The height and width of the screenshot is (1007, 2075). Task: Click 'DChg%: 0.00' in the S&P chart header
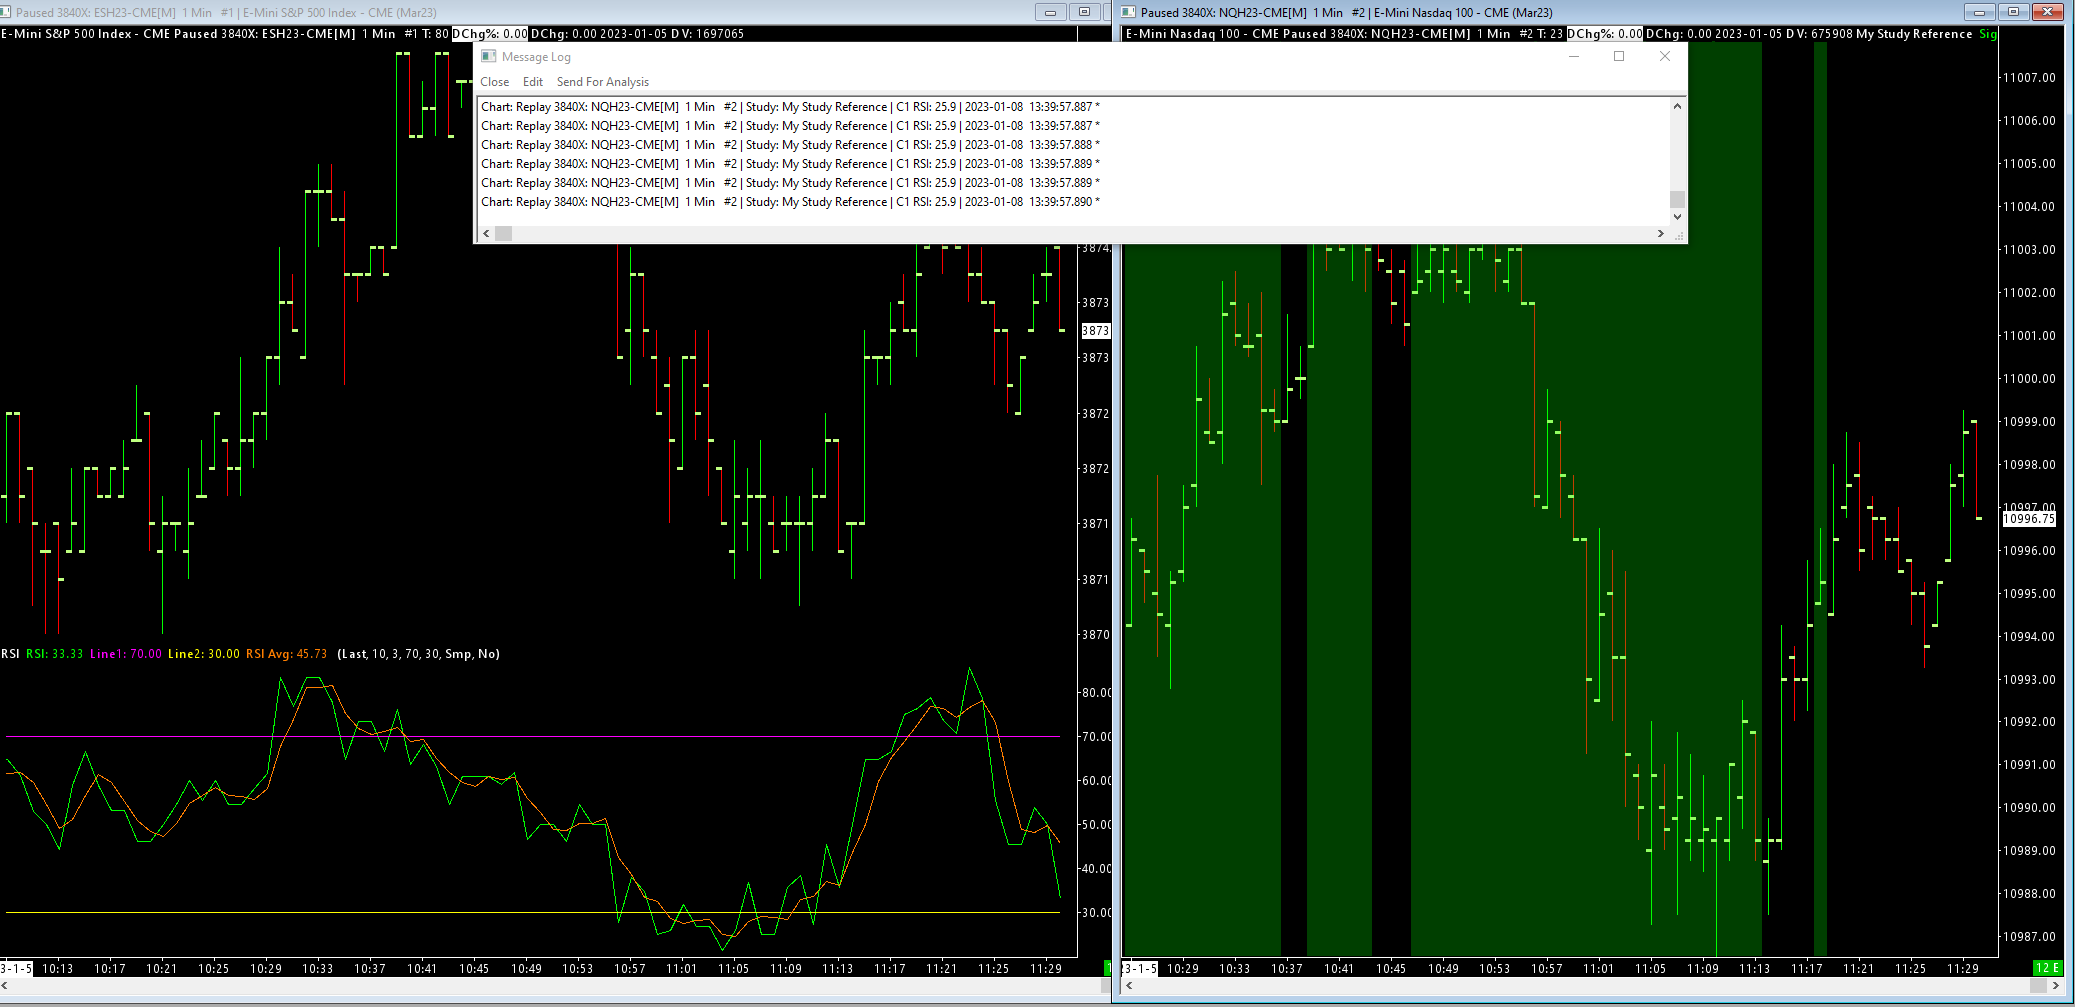[490, 34]
